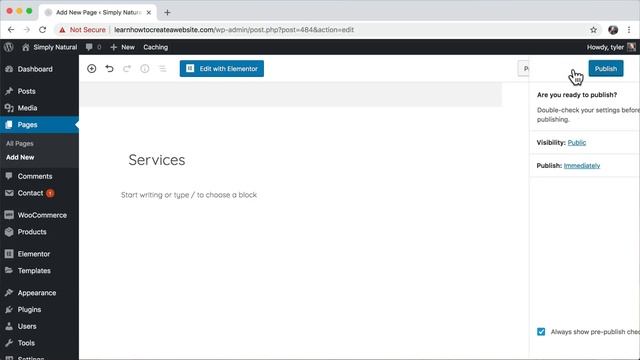640x360 pixels.
Task: Show content structure info icon
Action: point(144,69)
